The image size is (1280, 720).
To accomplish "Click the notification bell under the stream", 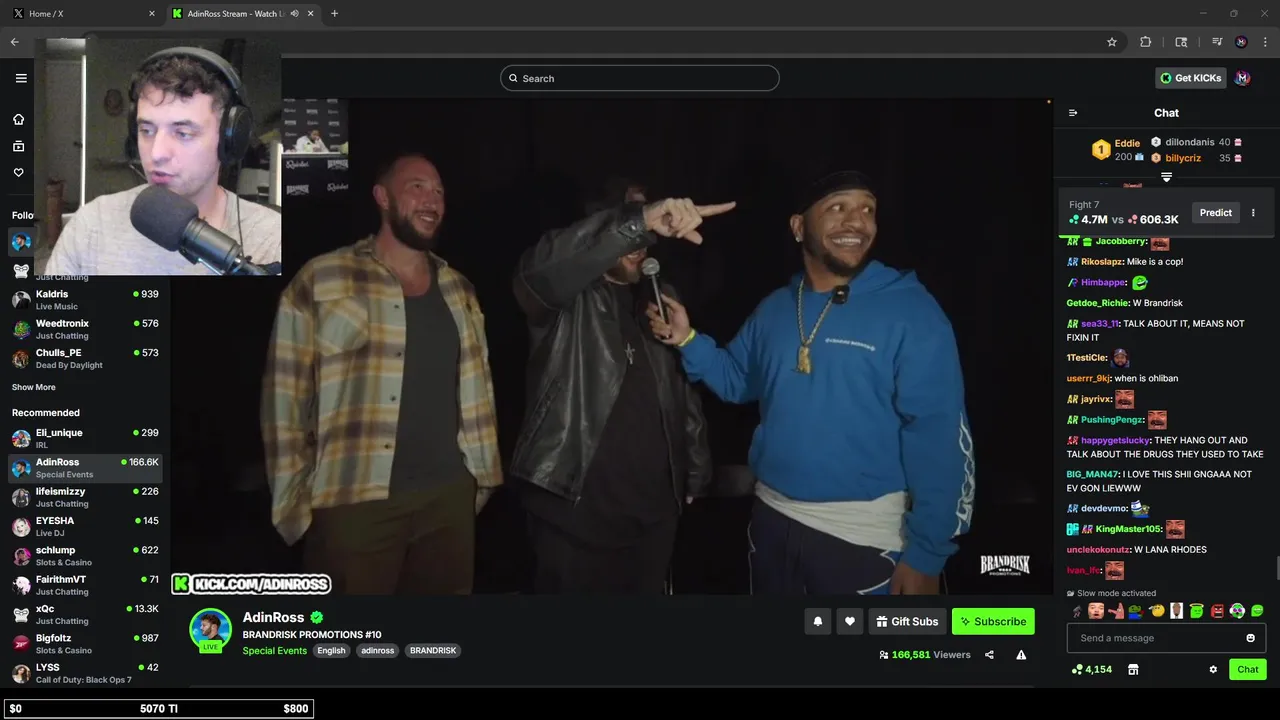I will 818,621.
